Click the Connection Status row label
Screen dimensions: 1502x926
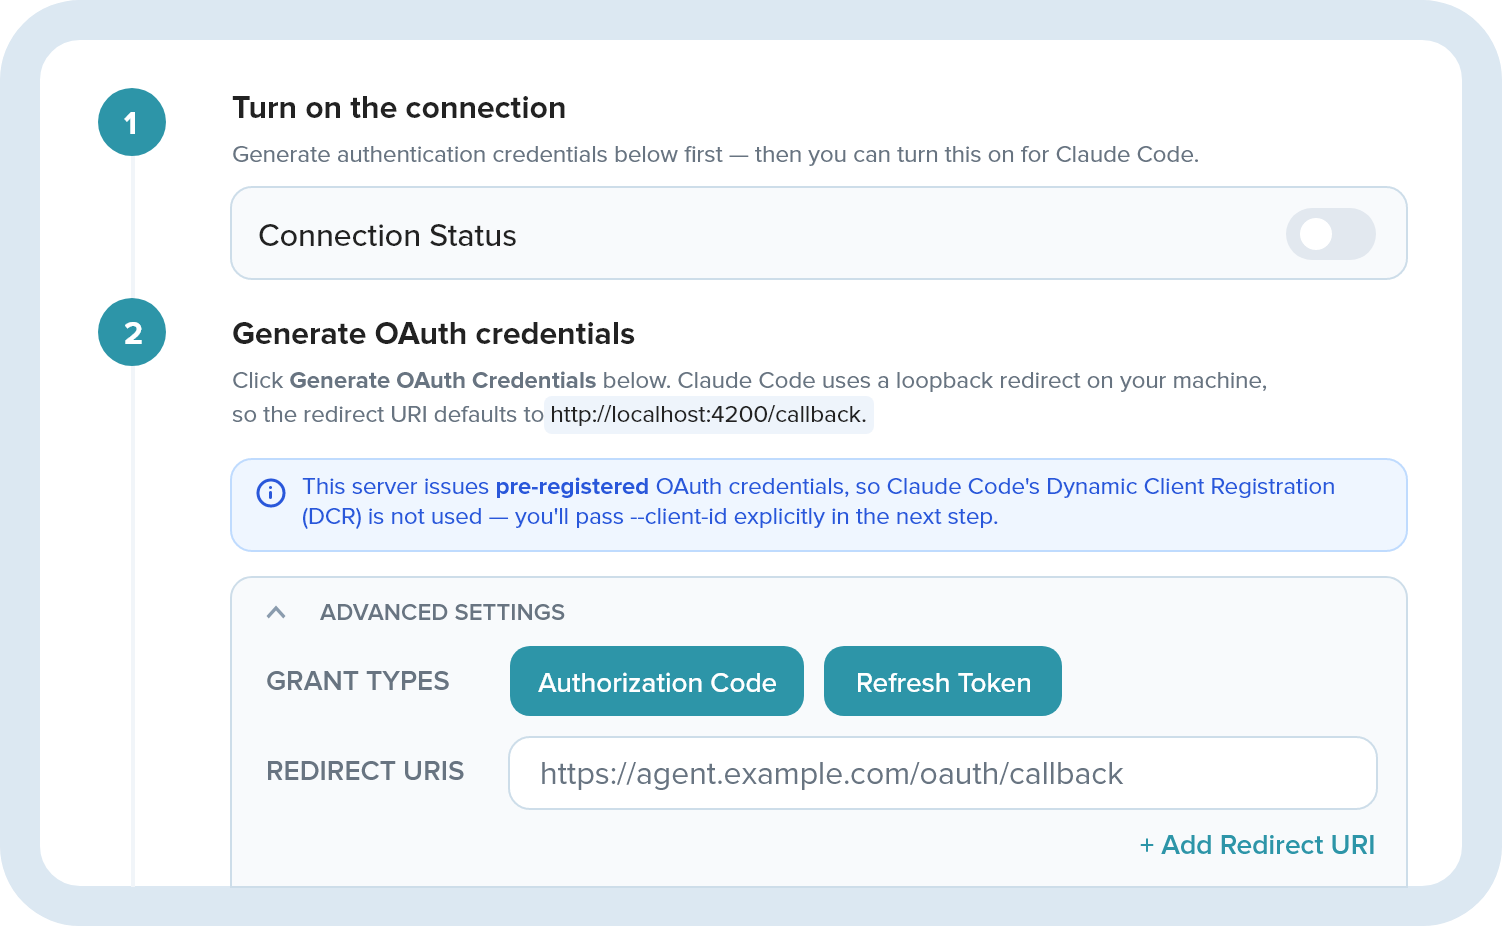coord(387,235)
